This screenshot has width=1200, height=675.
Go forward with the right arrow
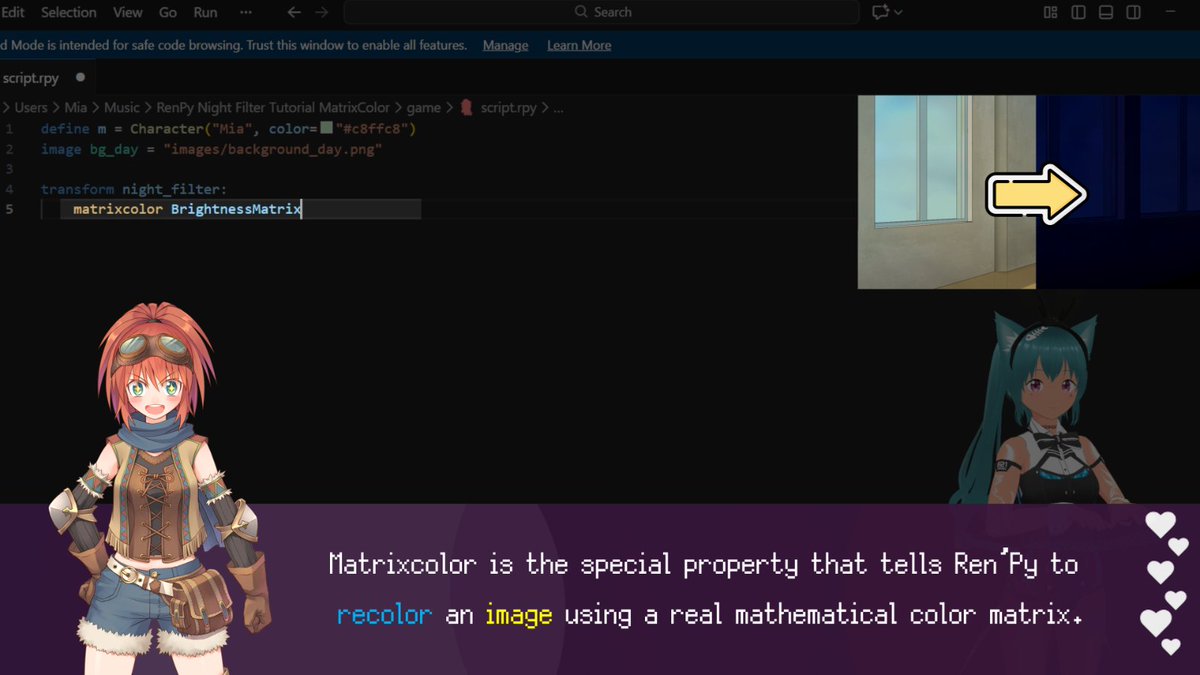(x=321, y=12)
